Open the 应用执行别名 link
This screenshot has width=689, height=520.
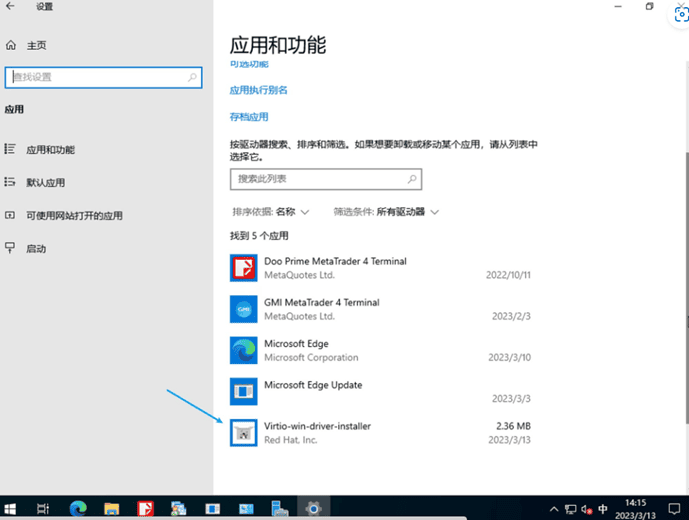258,90
